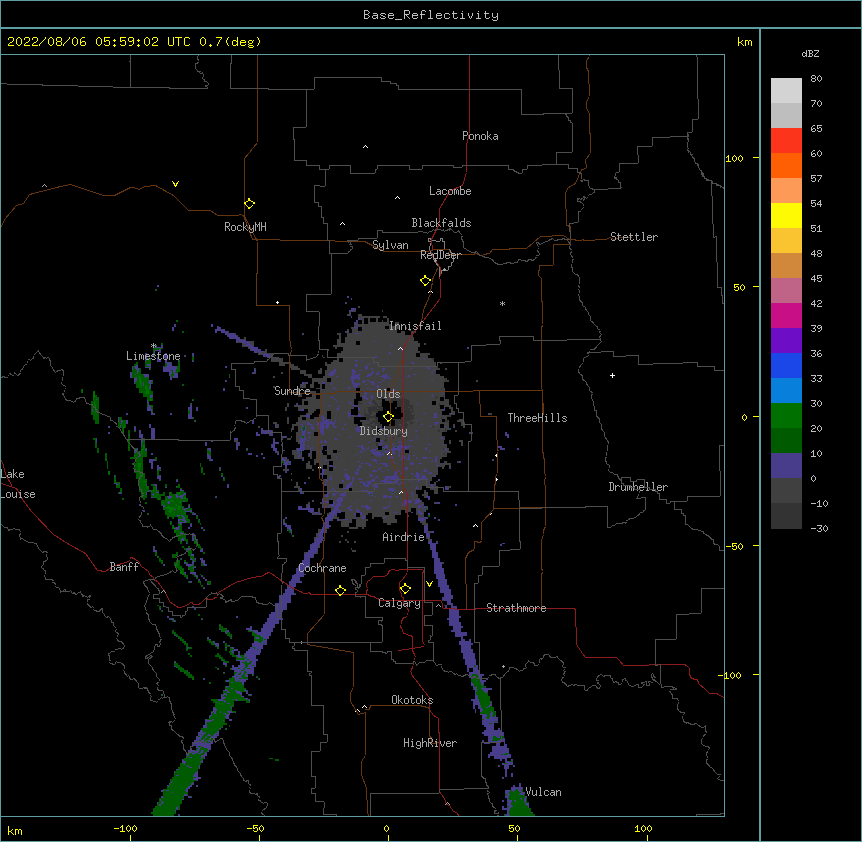Pick the magenta 39-42 dBZ legend swatch

click(786, 315)
